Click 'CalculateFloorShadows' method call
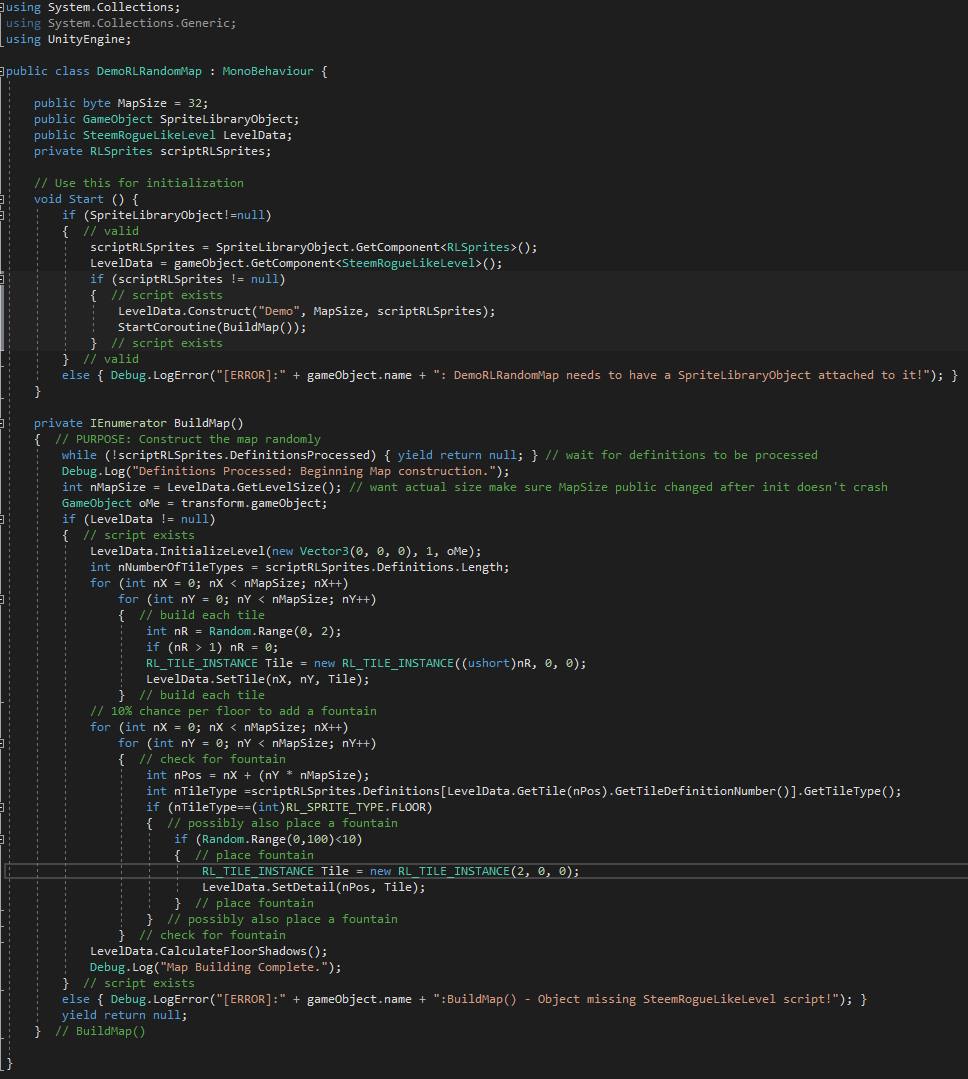Viewport: 968px width, 1079px height. click(233, 951)
